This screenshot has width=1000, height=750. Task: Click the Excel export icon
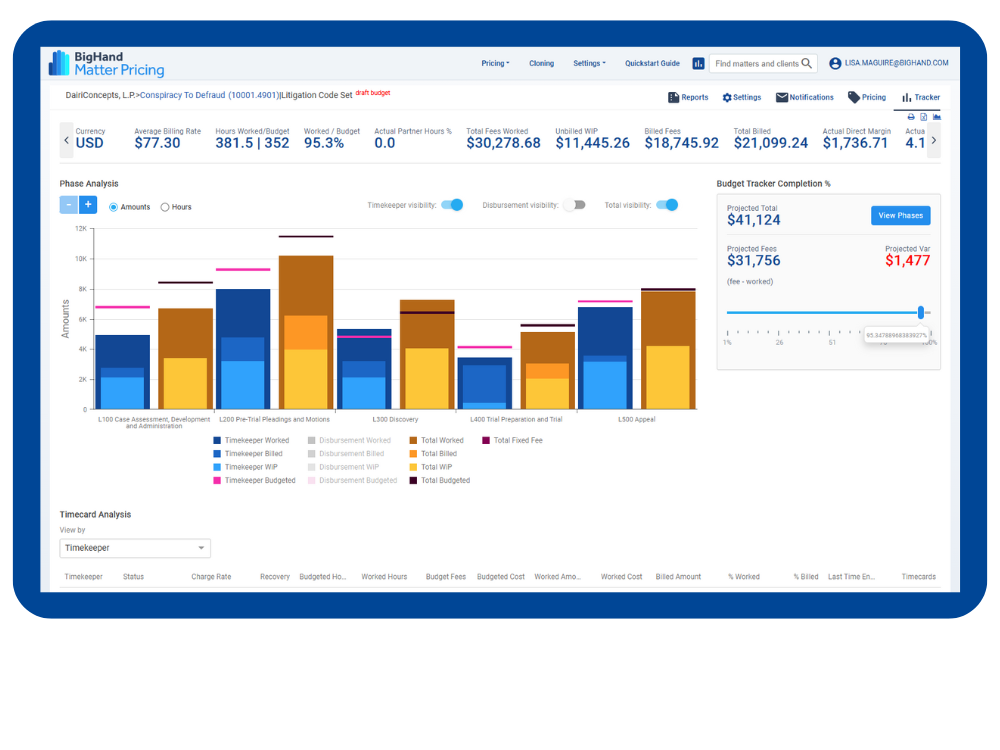[923, 117]
